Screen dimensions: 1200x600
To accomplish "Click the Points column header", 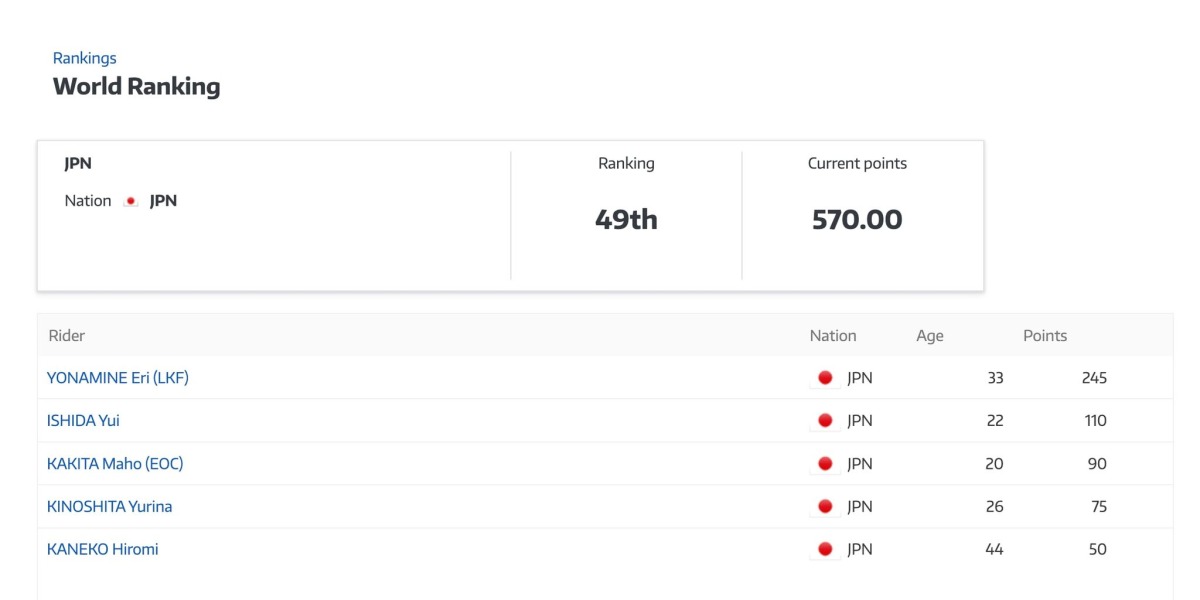I will point(1044,336).
